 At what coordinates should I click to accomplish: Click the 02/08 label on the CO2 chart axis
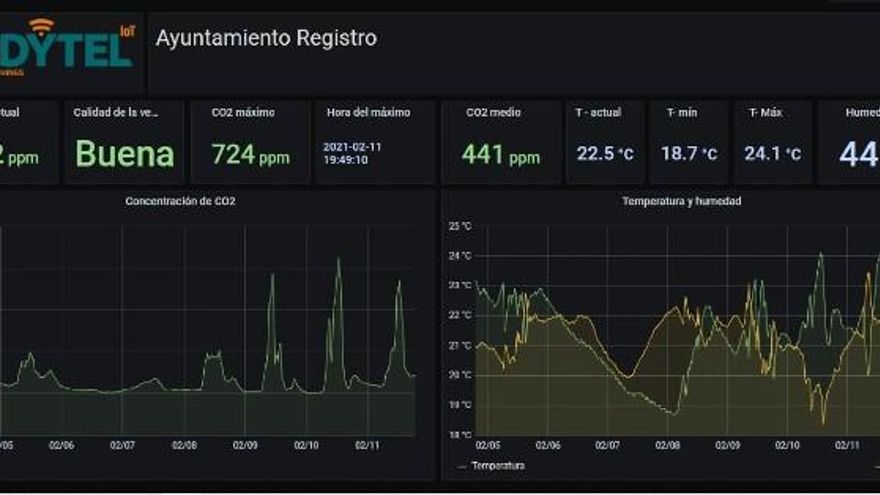coord(184,445)
